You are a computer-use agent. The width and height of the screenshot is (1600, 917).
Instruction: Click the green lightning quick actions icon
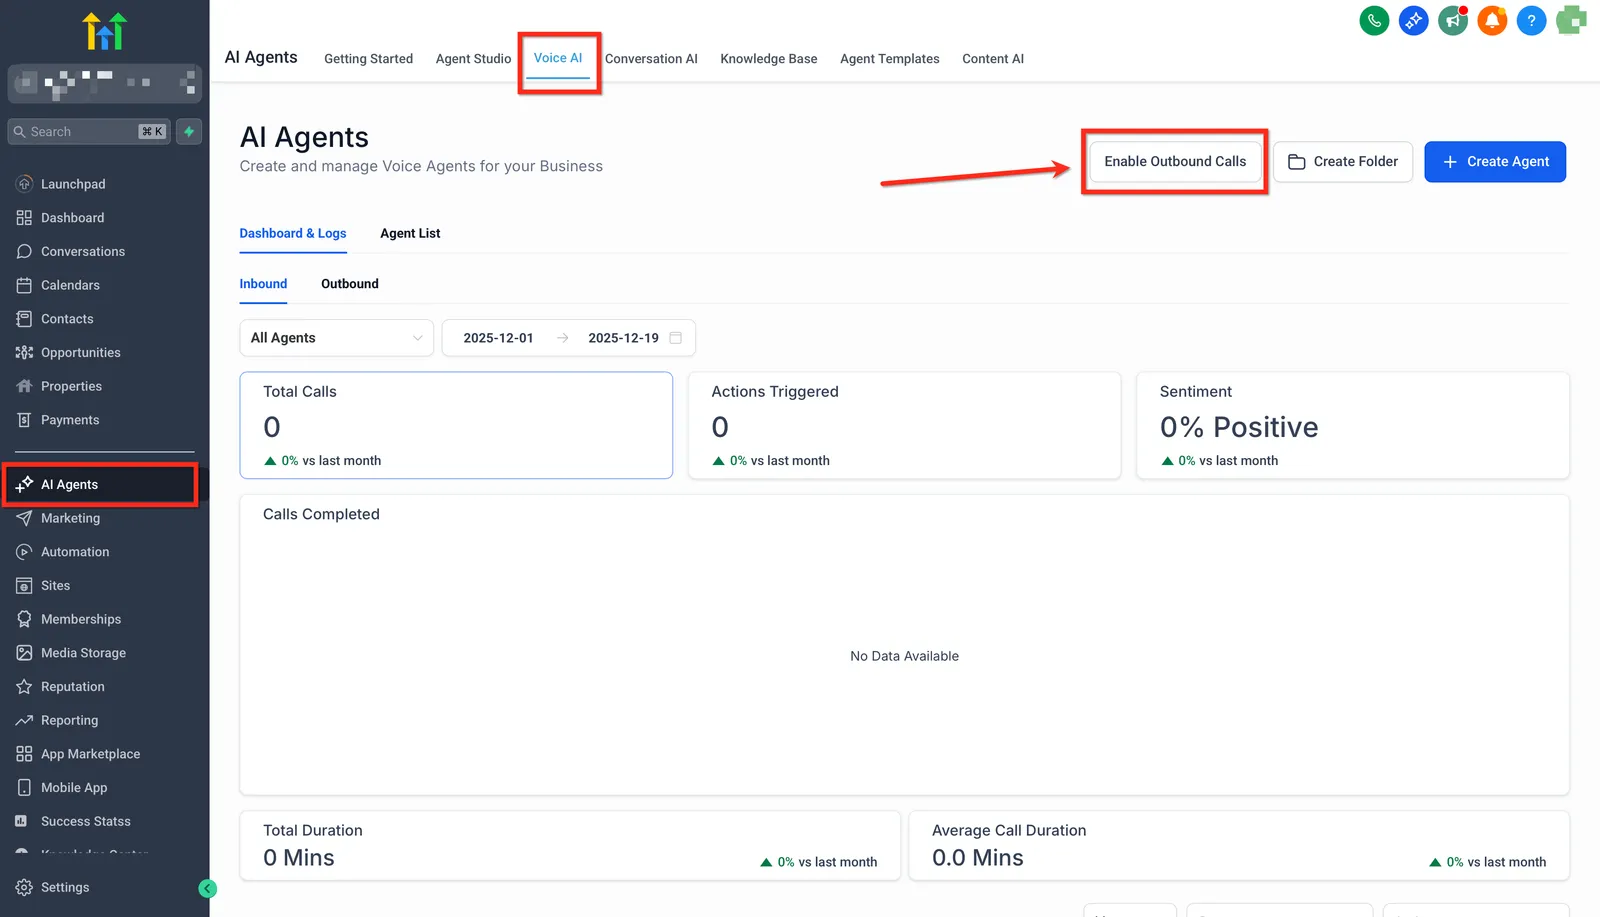click(x=189, y=132)
